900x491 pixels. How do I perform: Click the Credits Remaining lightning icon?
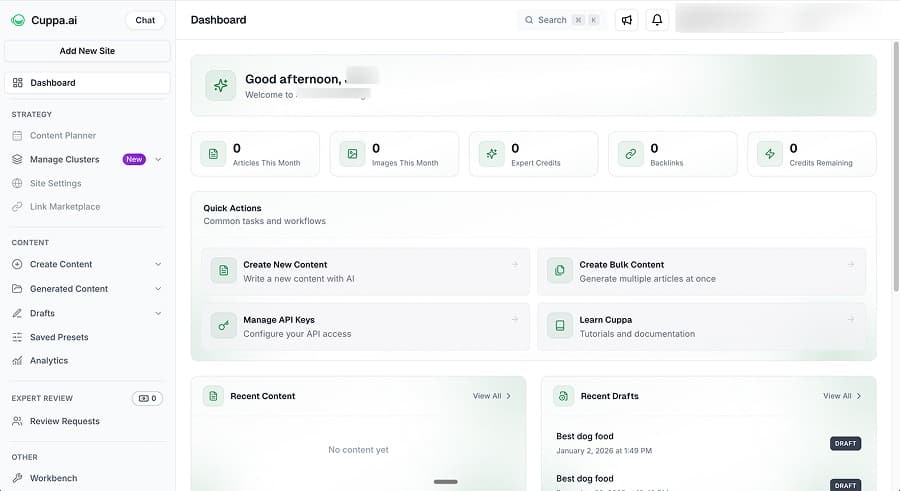[x=769, y=154]
